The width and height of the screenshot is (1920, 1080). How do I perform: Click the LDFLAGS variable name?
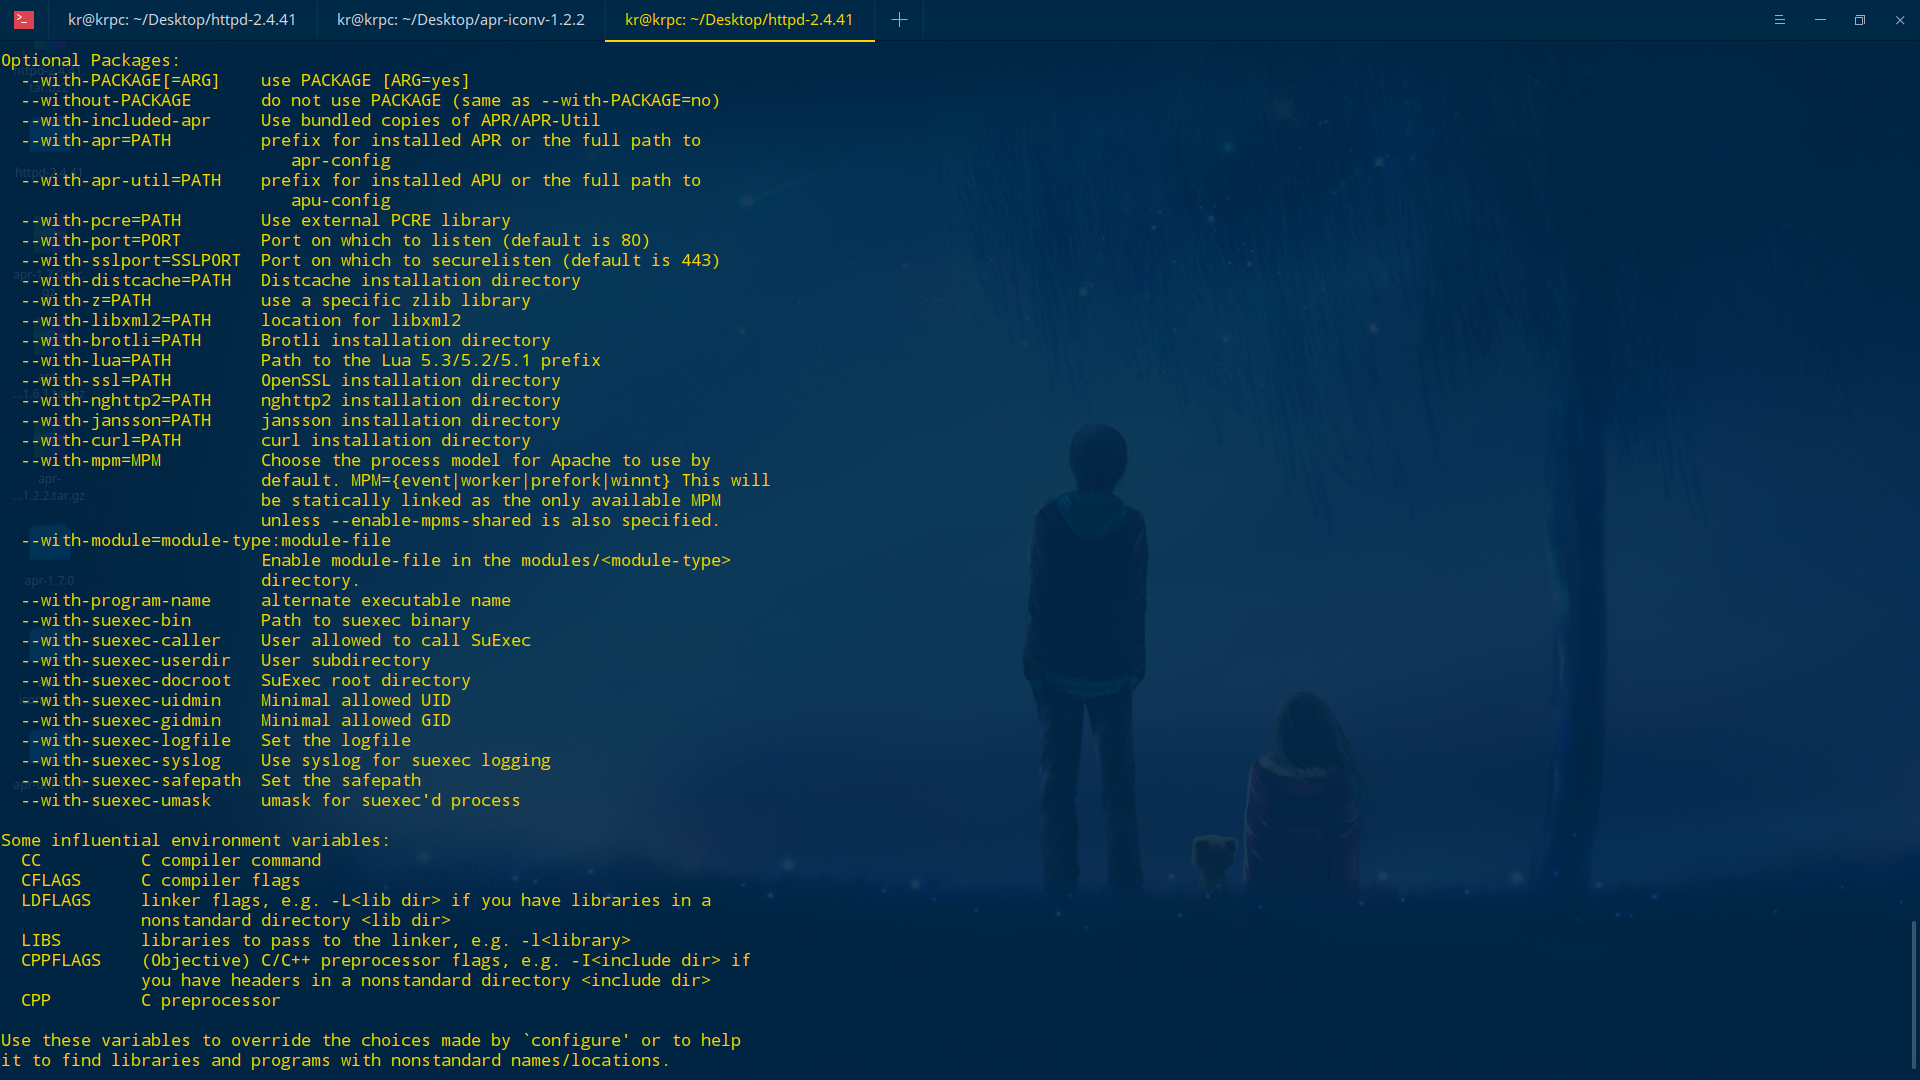pos(56,900)
